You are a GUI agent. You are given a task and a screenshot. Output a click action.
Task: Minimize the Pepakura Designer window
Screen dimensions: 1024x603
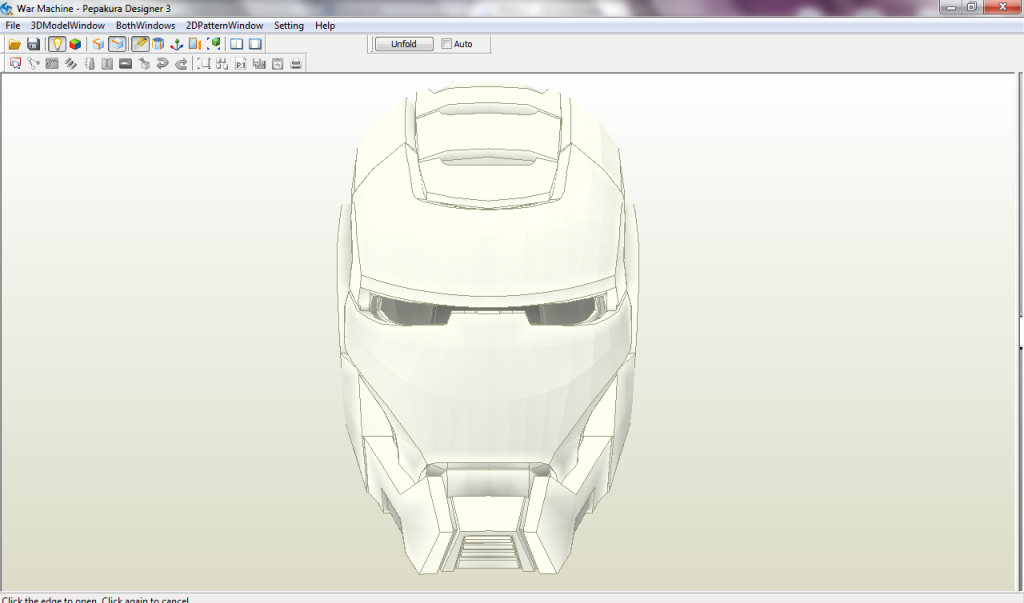tap(951, 7)
